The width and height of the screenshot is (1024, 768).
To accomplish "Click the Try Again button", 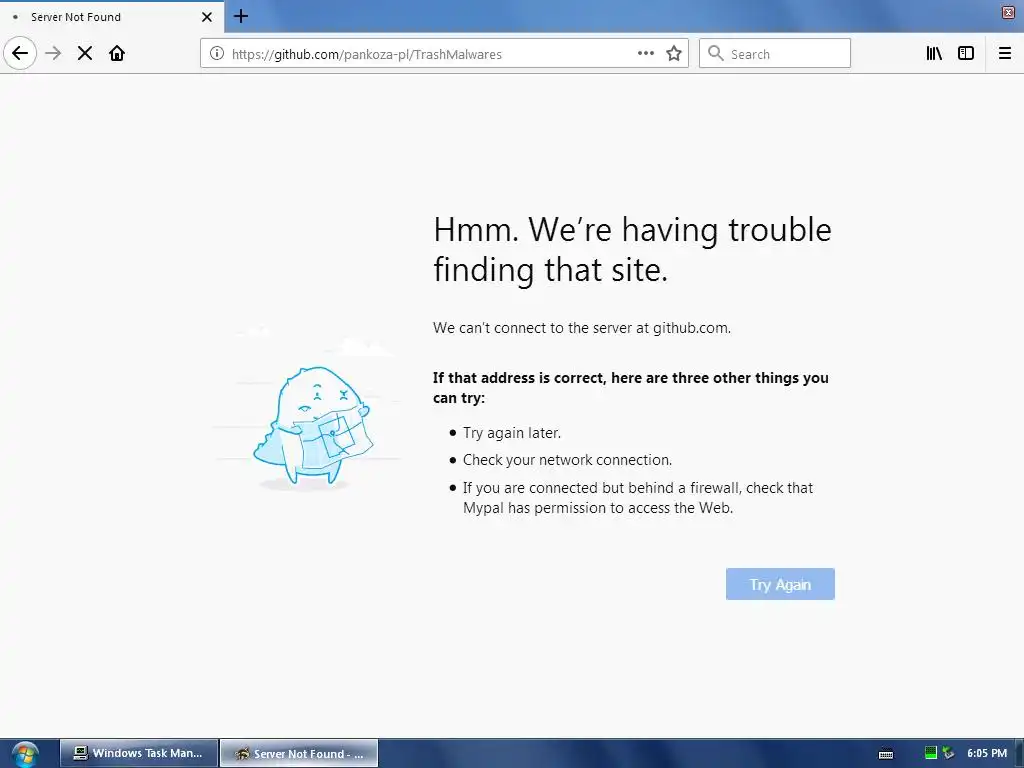I will tap(780, 584).
